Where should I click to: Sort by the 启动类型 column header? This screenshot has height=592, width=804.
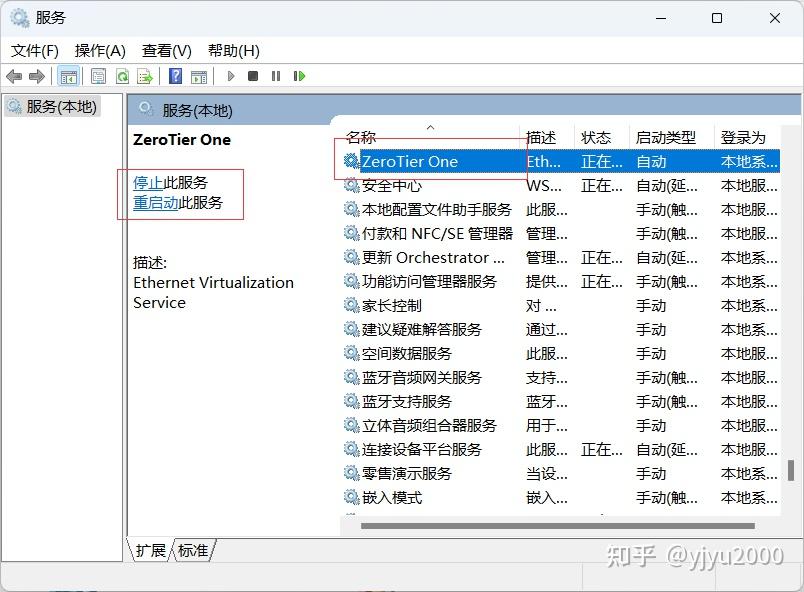click(666, 137)
